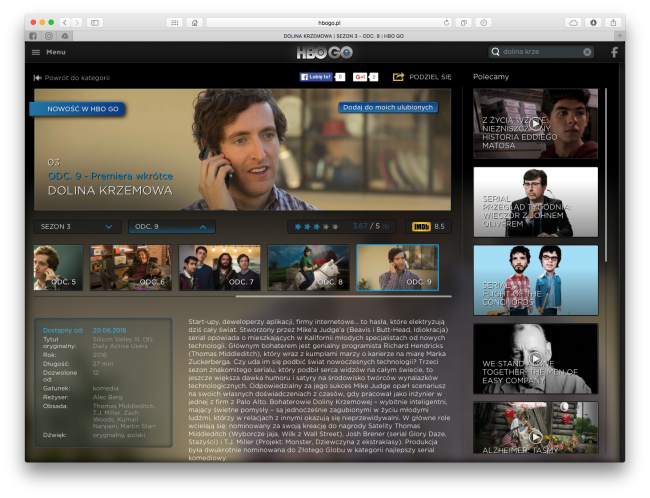Click the Safari history clock icon
650x498 pixels.
tap(483, 23)
